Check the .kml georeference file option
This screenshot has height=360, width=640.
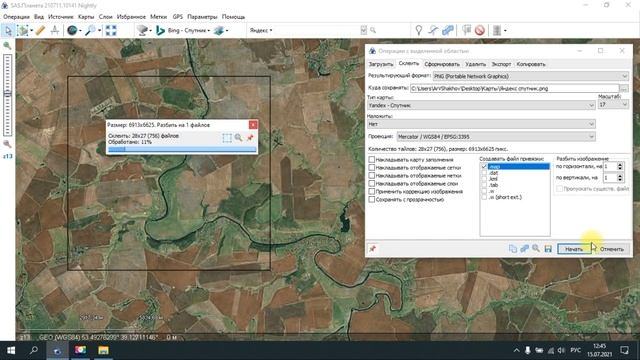(x=484, y=179)
